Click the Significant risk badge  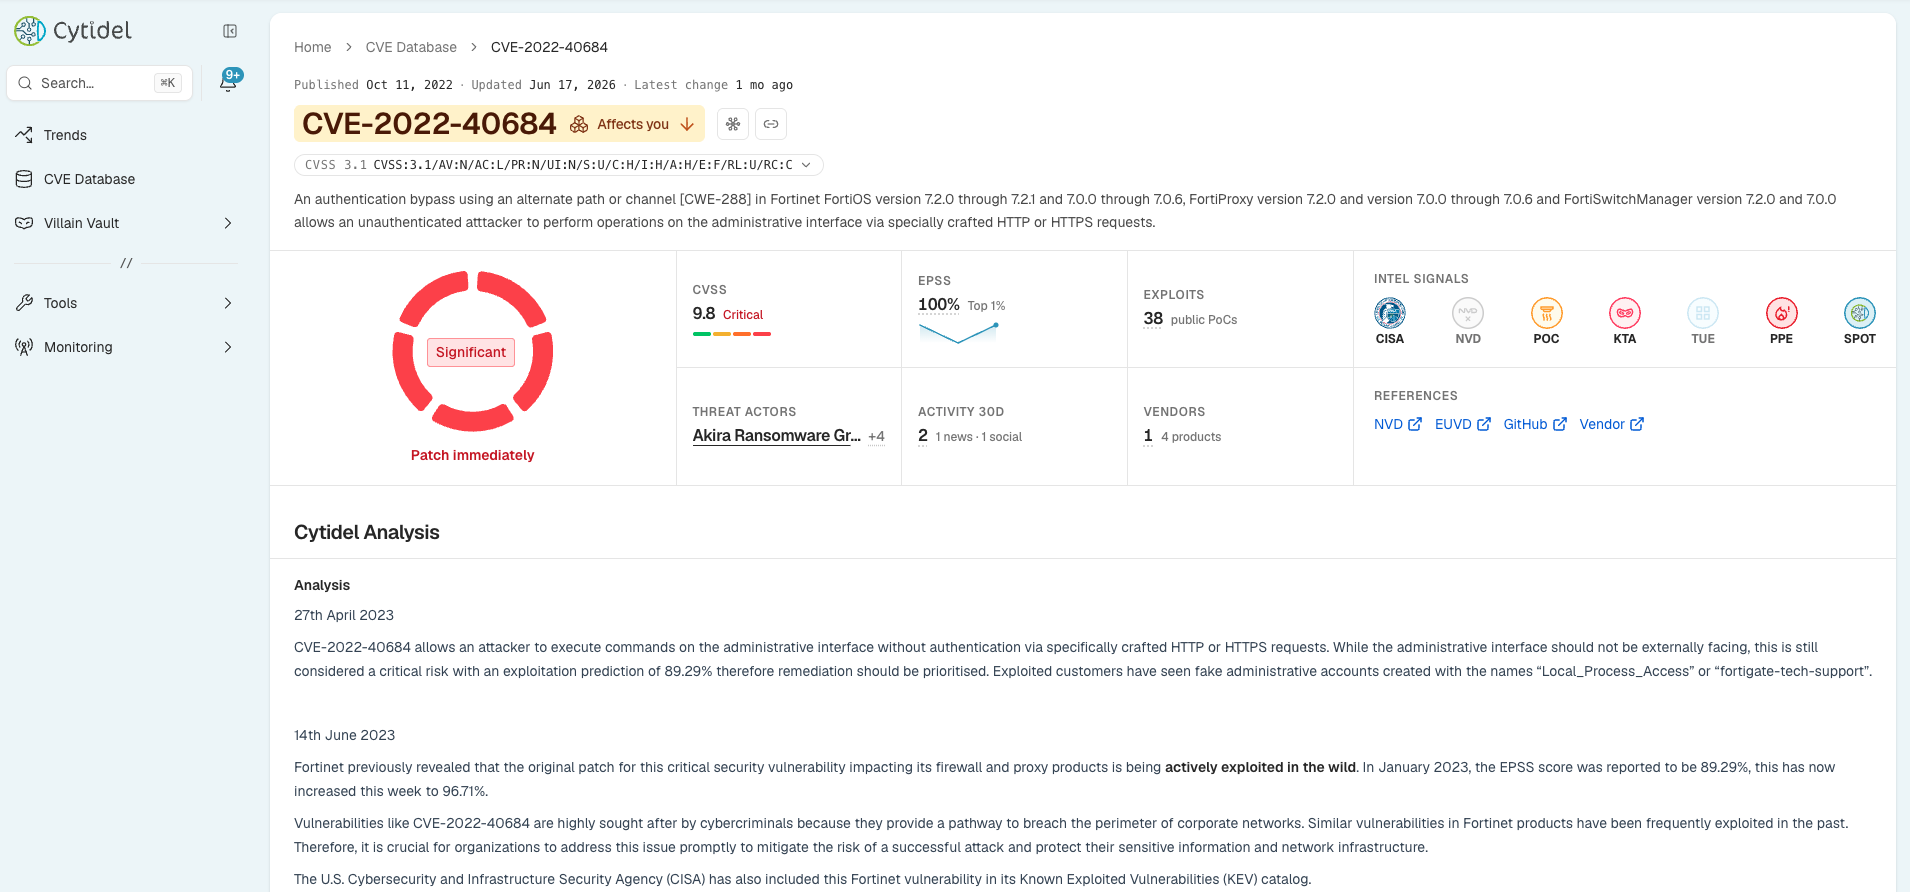tap(471, 352)
